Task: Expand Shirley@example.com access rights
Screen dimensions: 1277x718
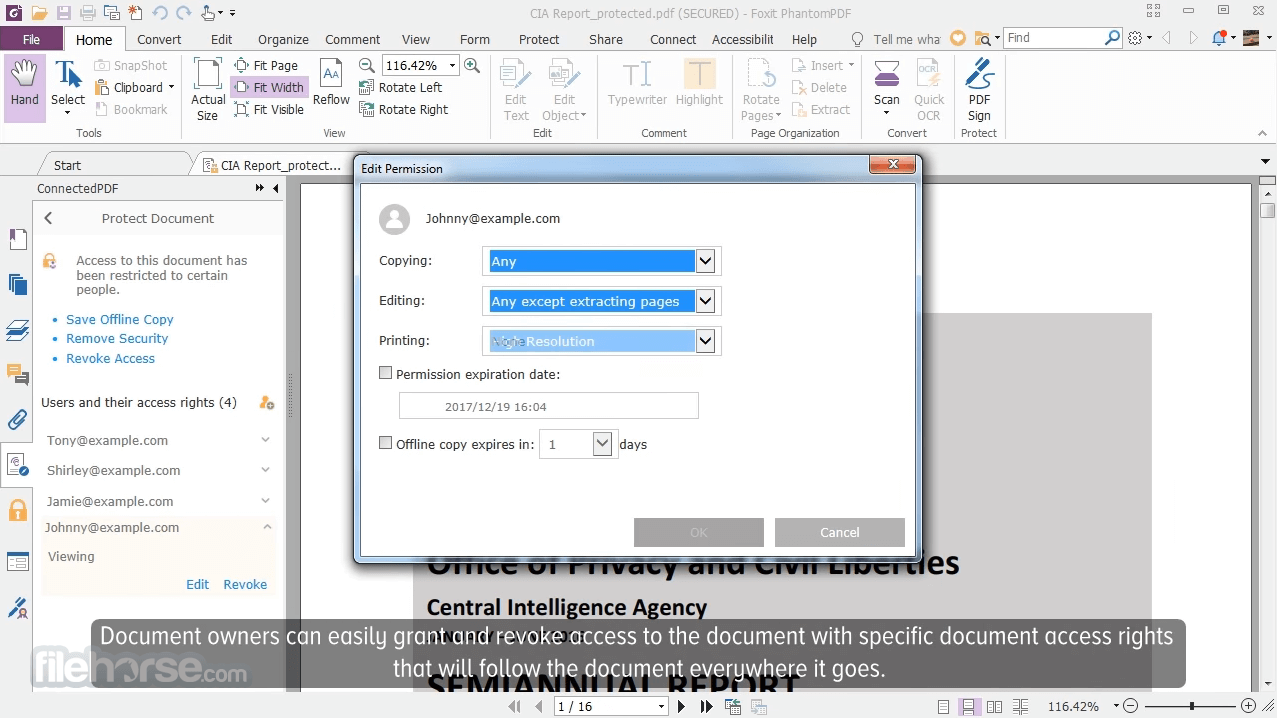Action: tap(266, 470)
